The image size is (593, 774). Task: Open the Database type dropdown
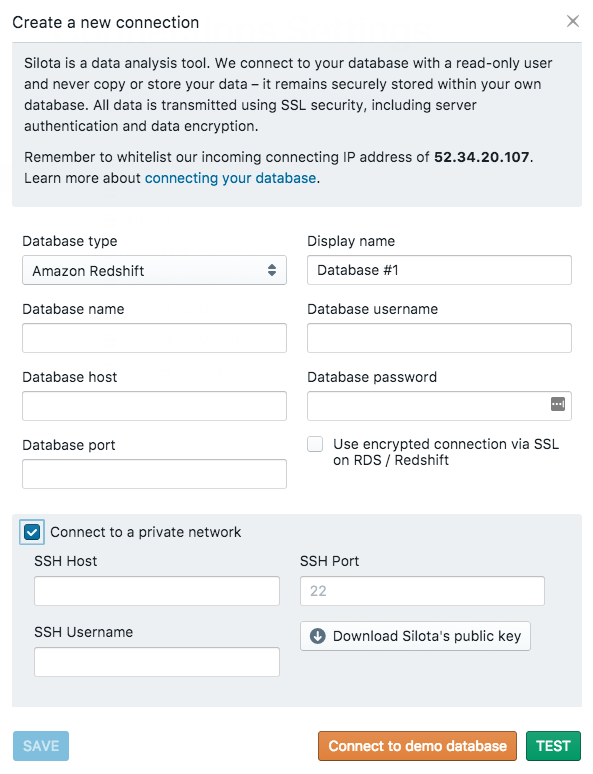pos(154,270)
